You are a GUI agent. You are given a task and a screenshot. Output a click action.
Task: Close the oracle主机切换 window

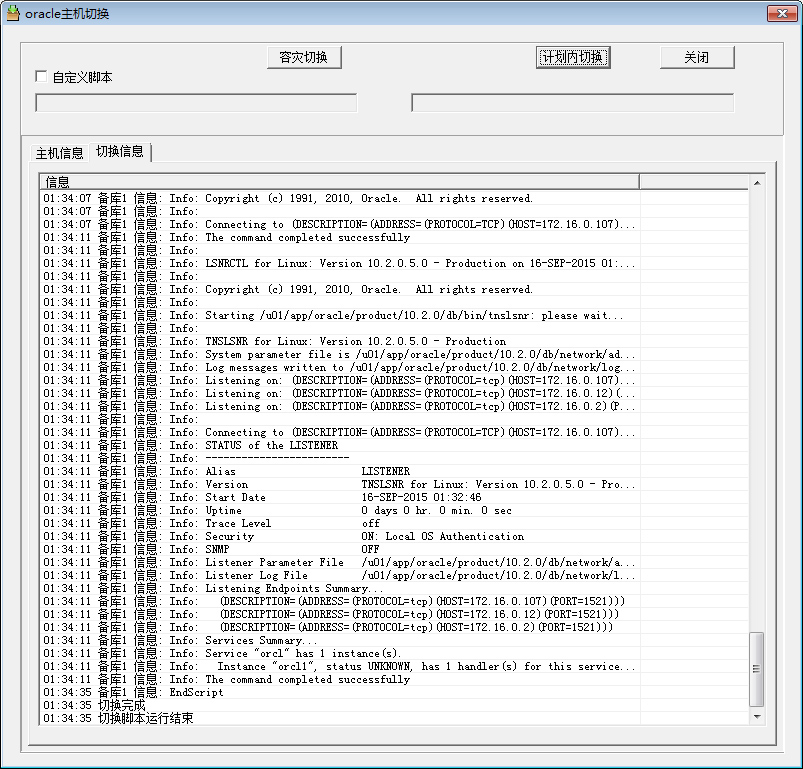coord(782,13)
